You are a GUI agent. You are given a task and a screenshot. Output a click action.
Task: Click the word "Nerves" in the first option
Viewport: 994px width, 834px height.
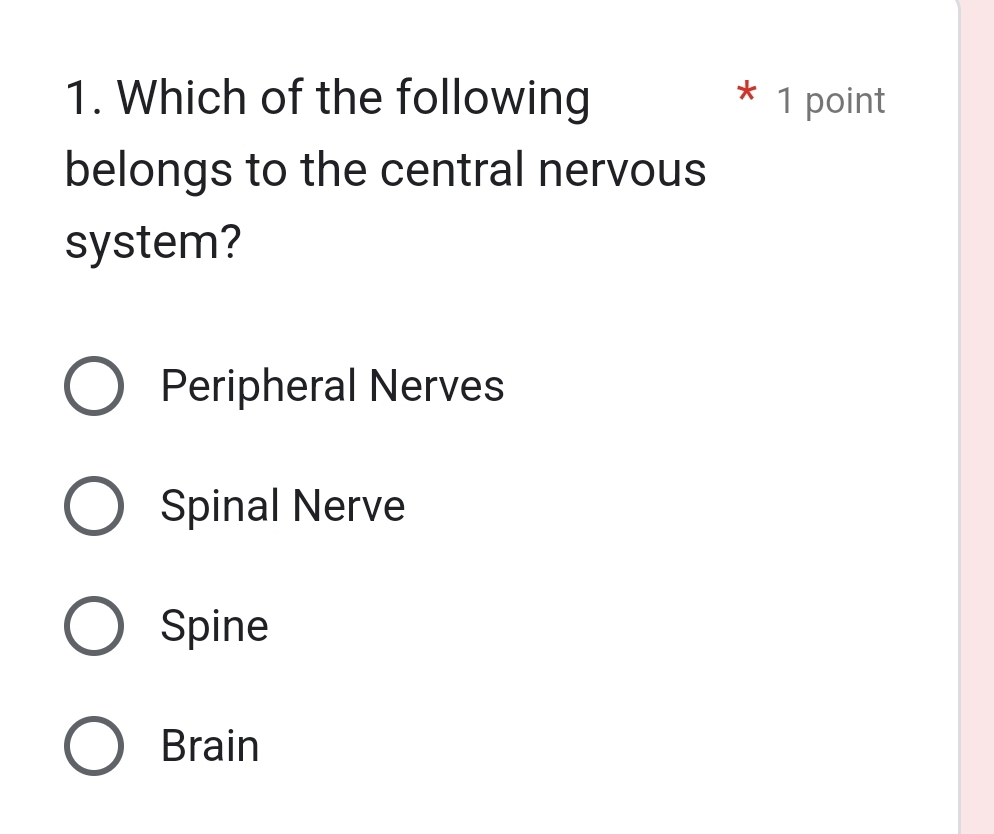click(437, 386)
